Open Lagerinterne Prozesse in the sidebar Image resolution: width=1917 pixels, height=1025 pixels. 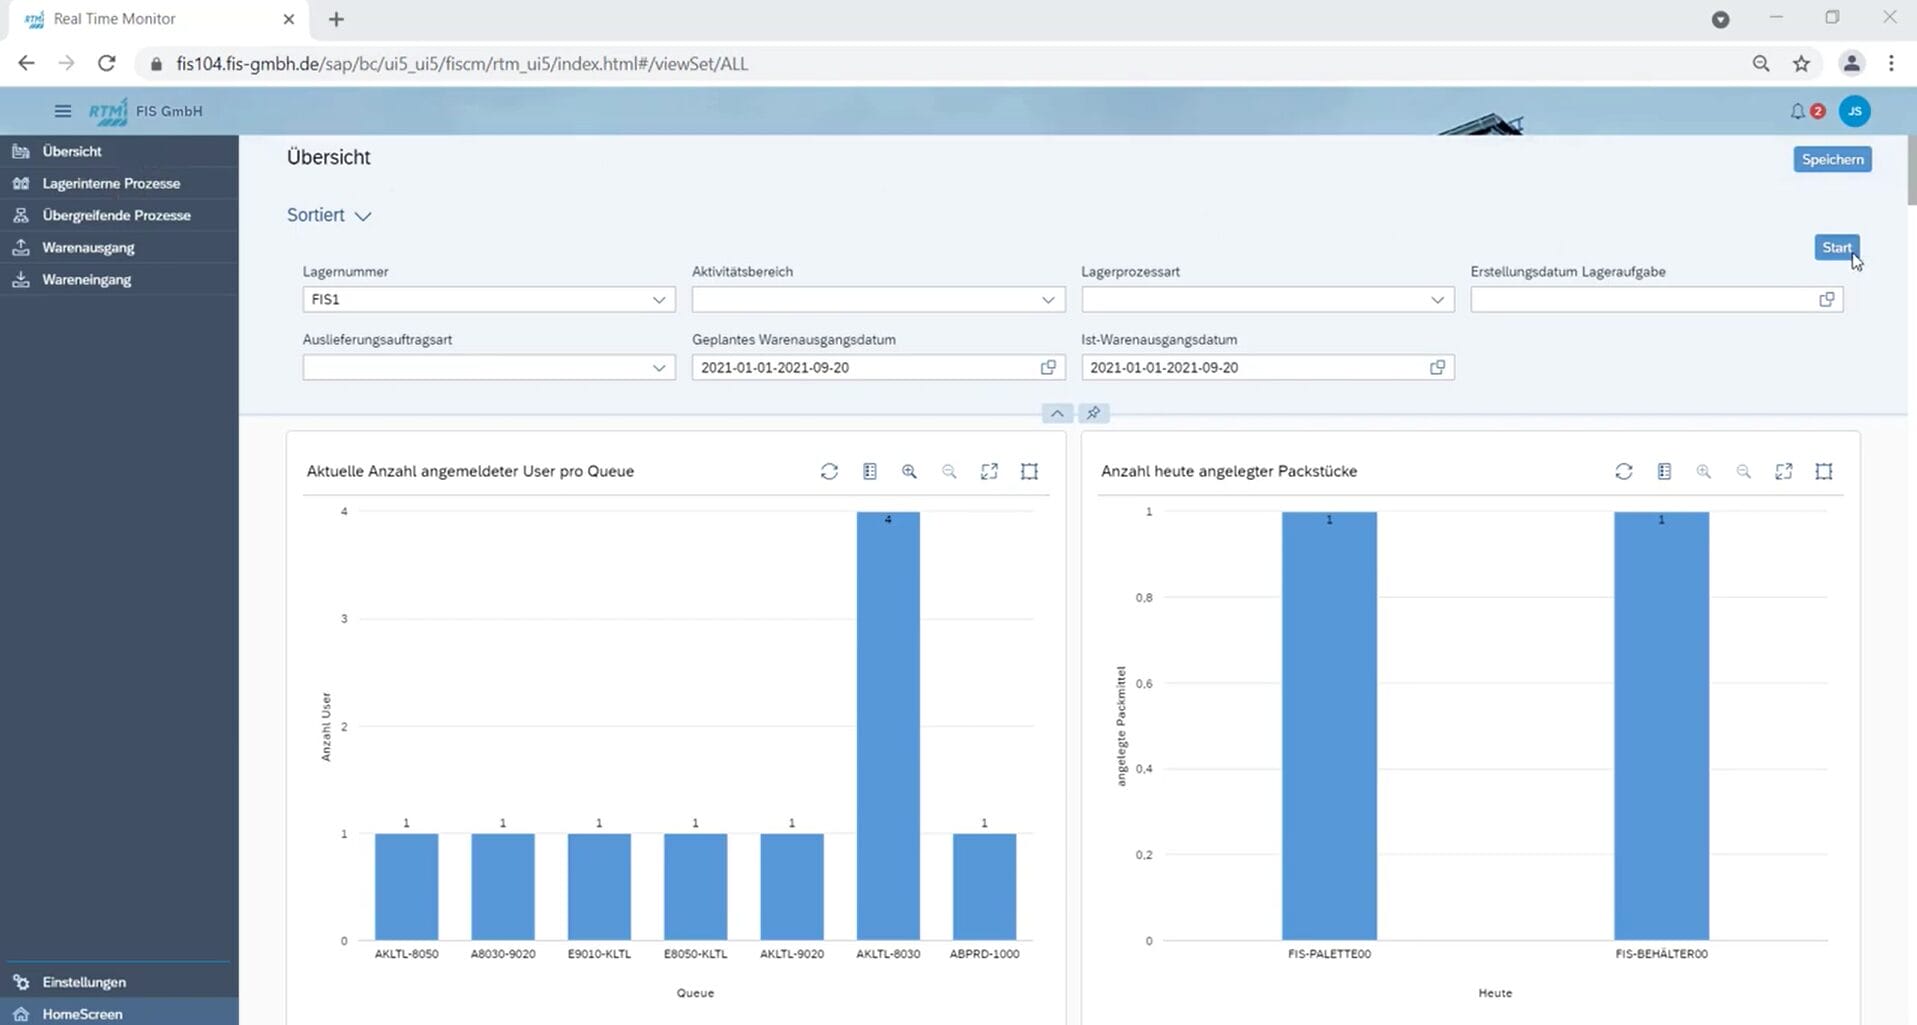pos(119,183)
